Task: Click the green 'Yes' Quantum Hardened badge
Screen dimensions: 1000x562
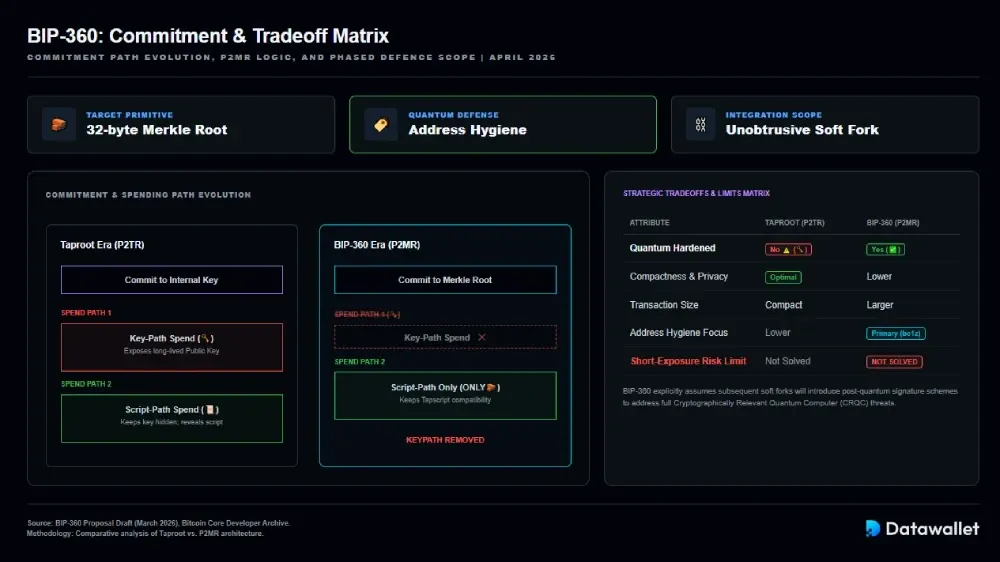Action: click(x=885, y=249)
